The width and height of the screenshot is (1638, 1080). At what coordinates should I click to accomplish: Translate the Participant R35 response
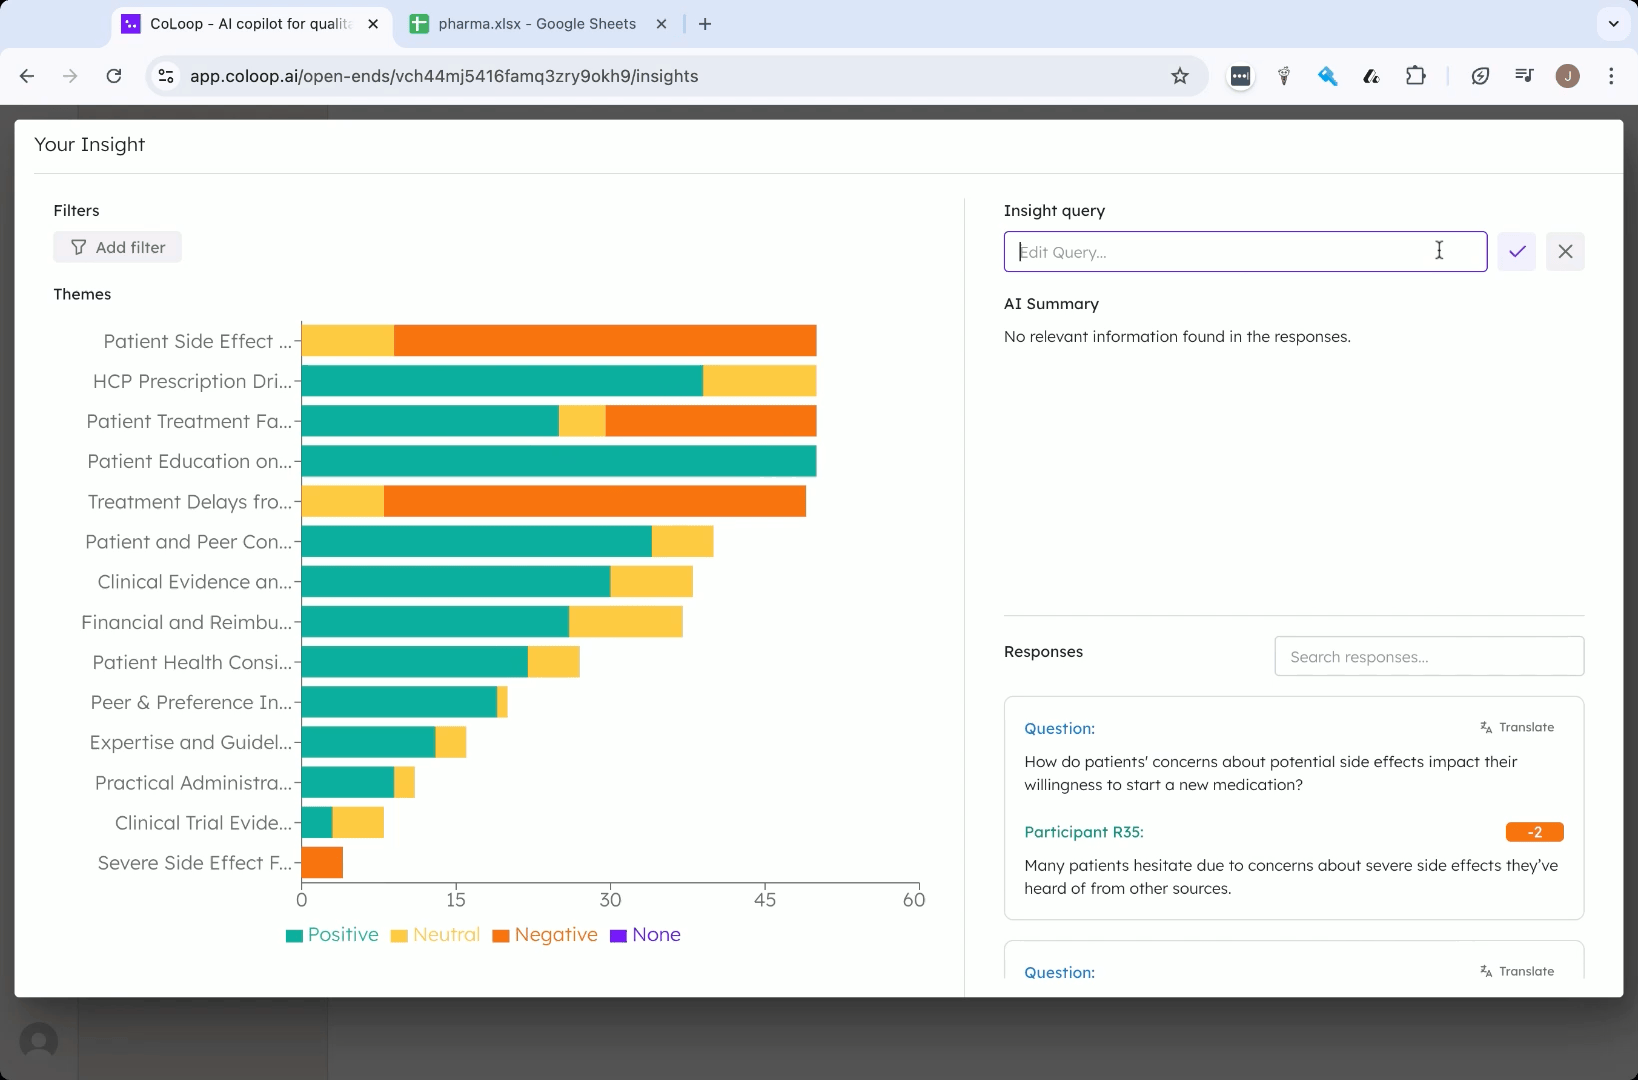(x=1517, y=727)
